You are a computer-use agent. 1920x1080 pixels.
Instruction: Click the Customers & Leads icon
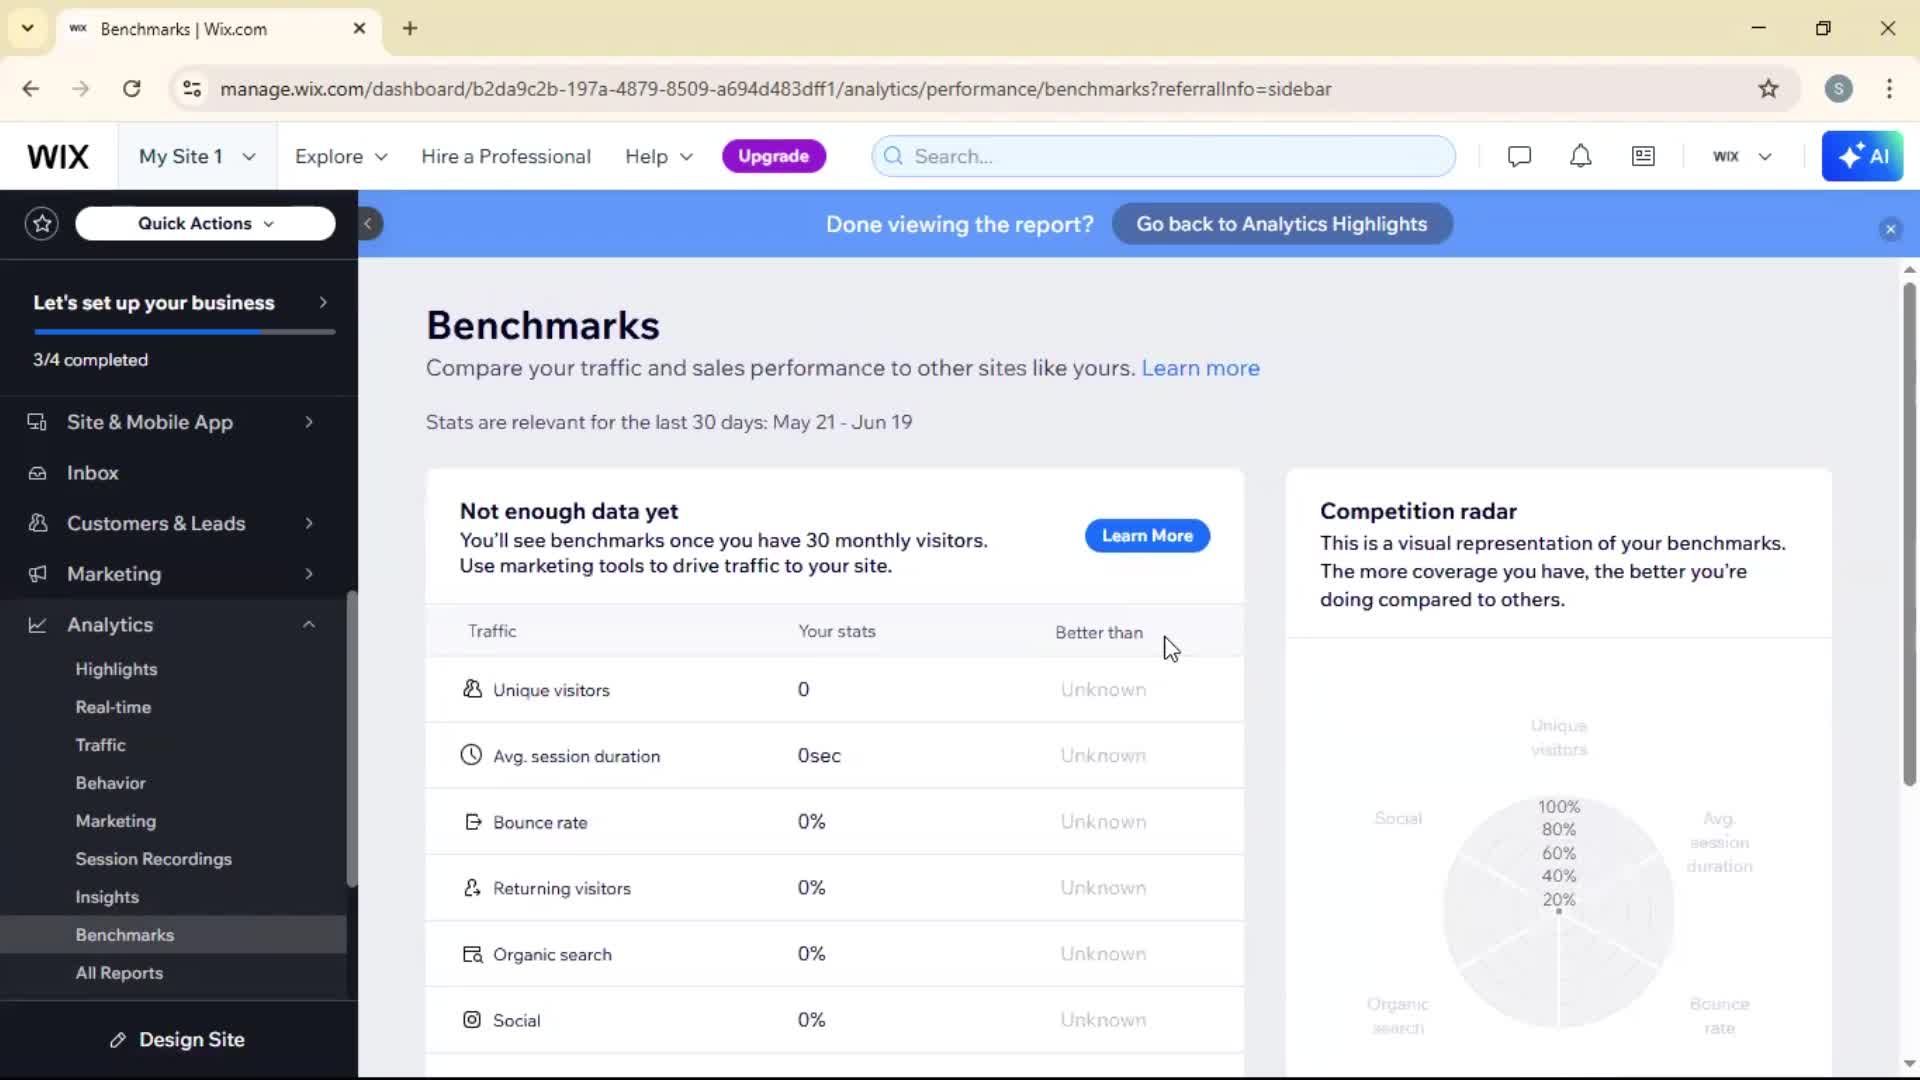pos(38,523)
